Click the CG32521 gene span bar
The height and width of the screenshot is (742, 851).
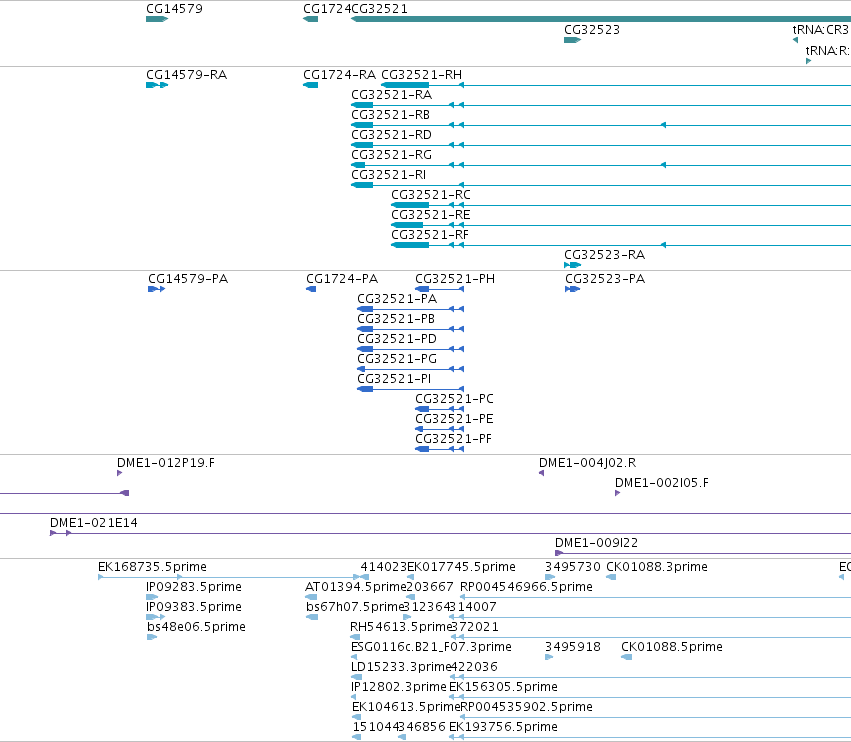tap(601, 20)
